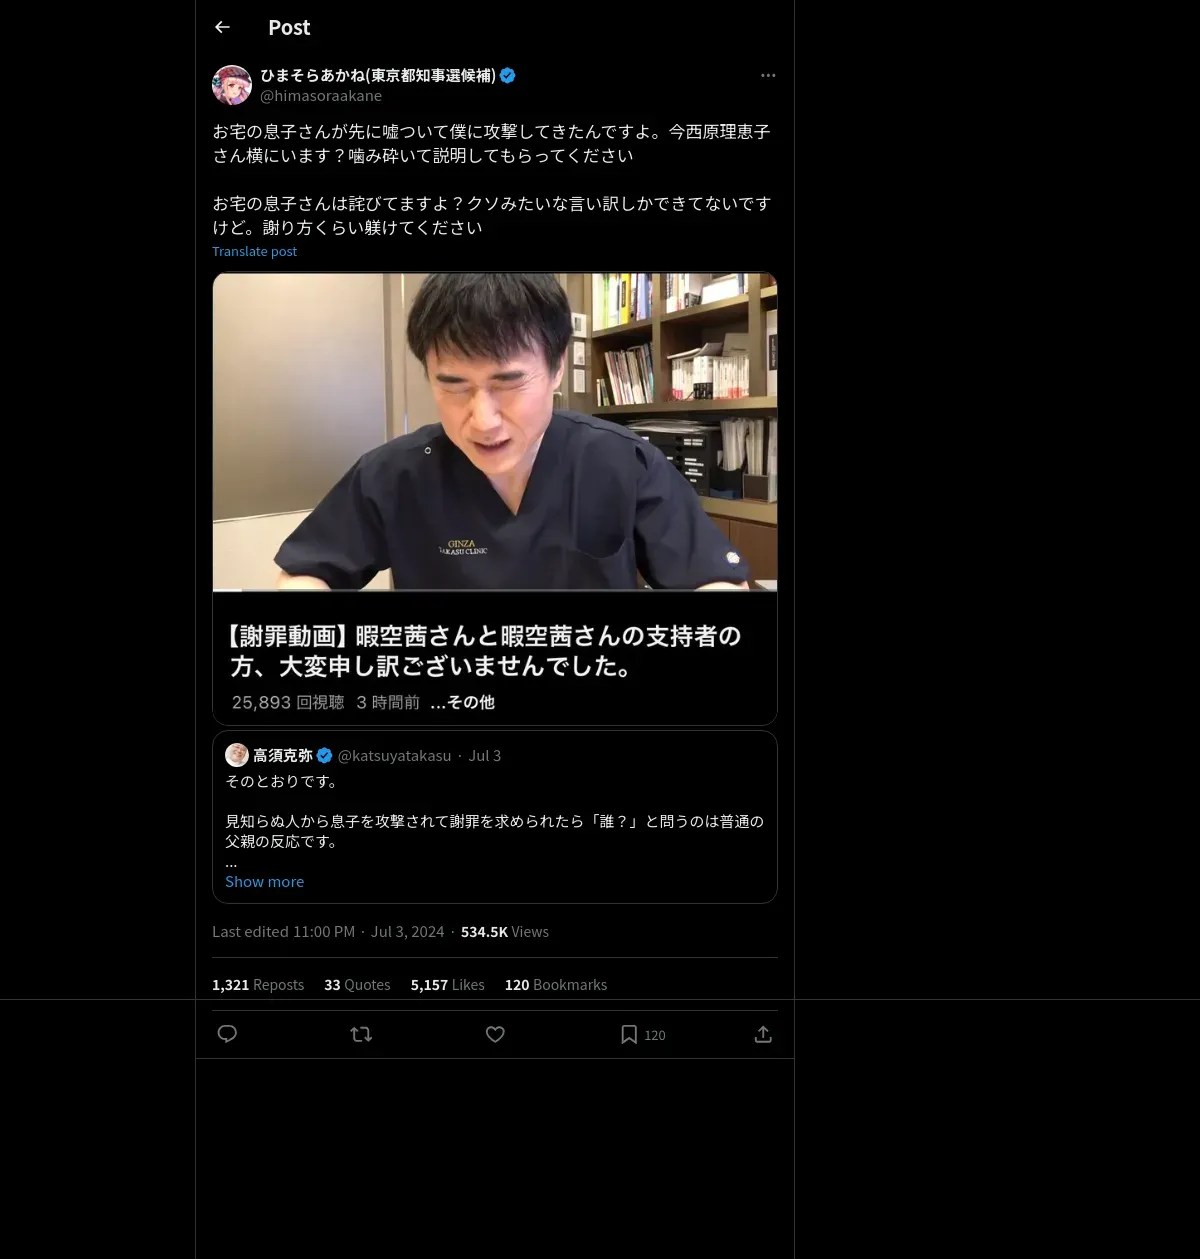View the 33 Quotes list
1200x1259 pixels.
click(x=357, y=985)
